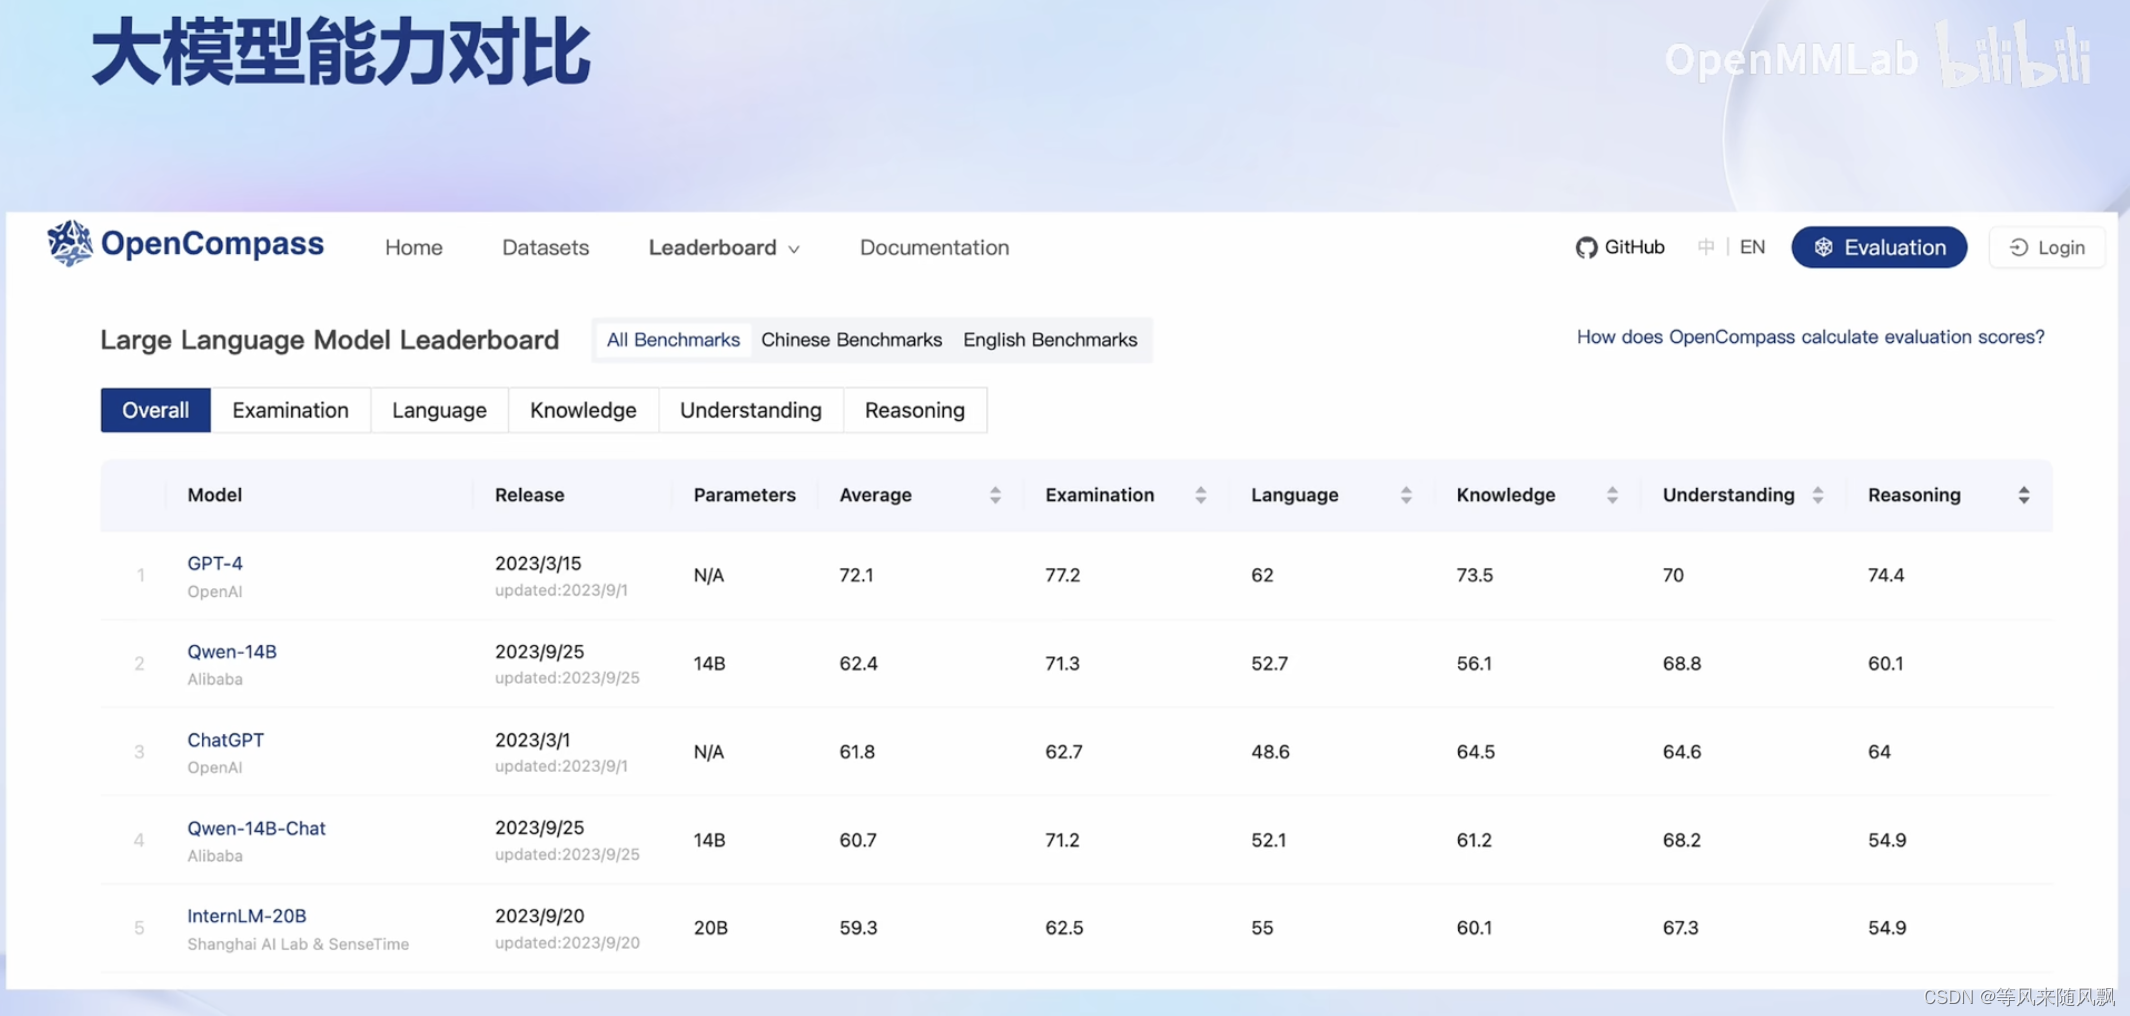Click GPT-4 reasoning score 74.4
Viewport: 2130px width, 1016px height.
coord(1886,575)
